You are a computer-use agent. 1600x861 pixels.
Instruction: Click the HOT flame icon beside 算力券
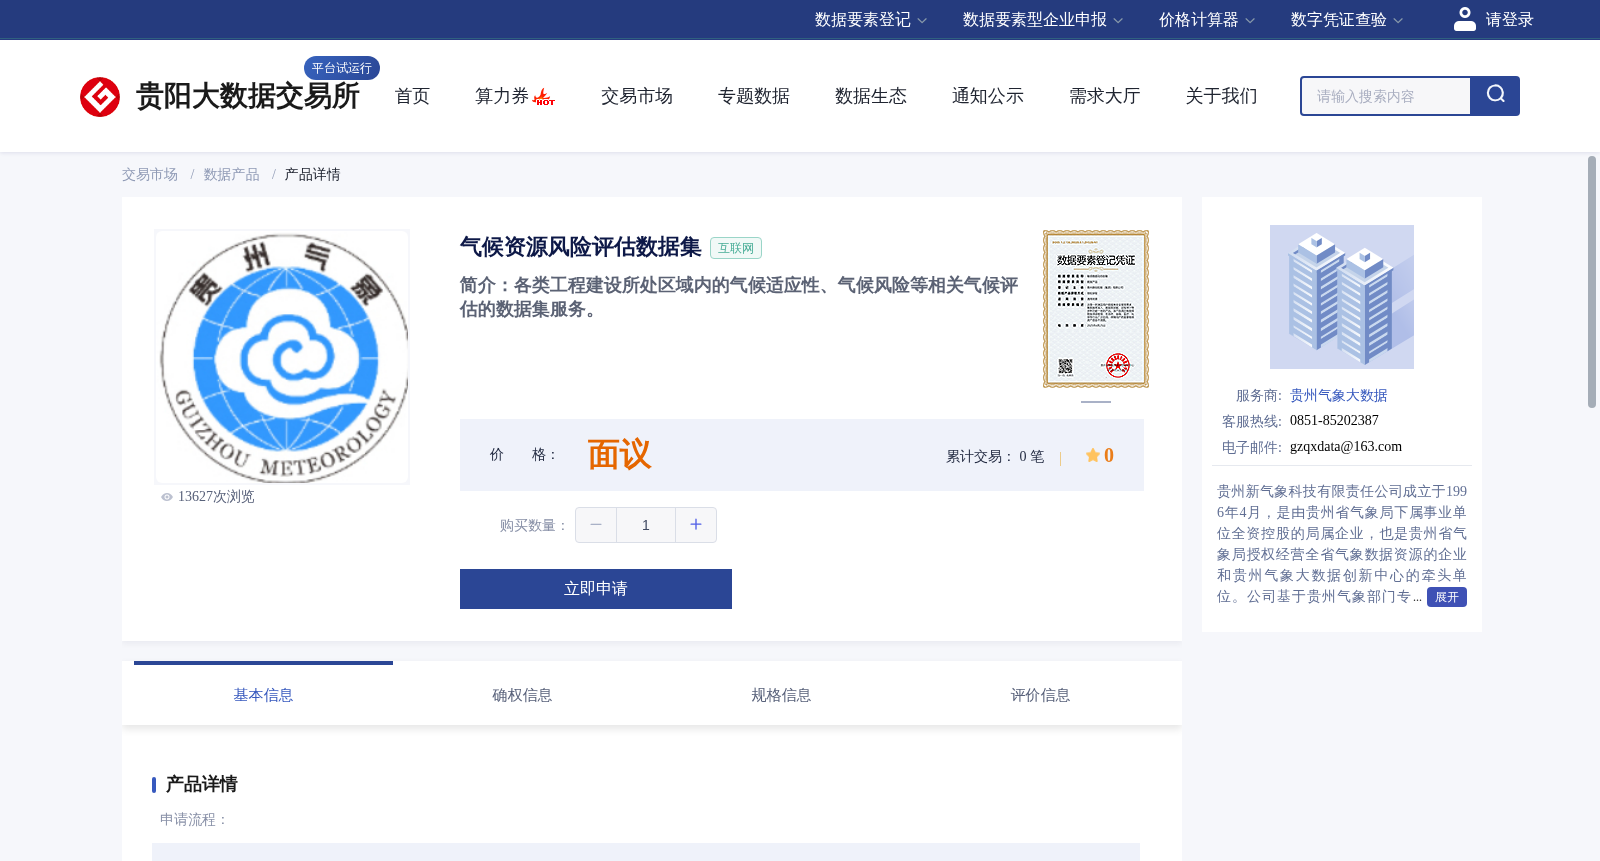pos(544,97)
